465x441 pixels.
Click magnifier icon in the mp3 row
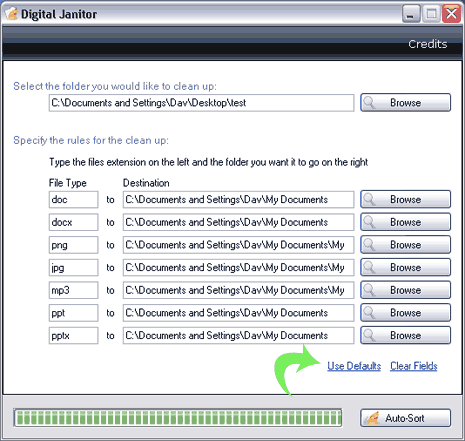point(369,290)
